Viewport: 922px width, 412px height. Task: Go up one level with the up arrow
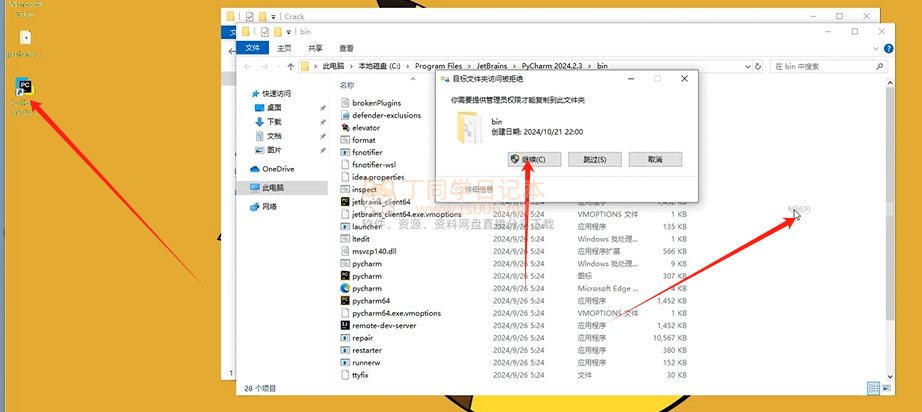point(290,66)
